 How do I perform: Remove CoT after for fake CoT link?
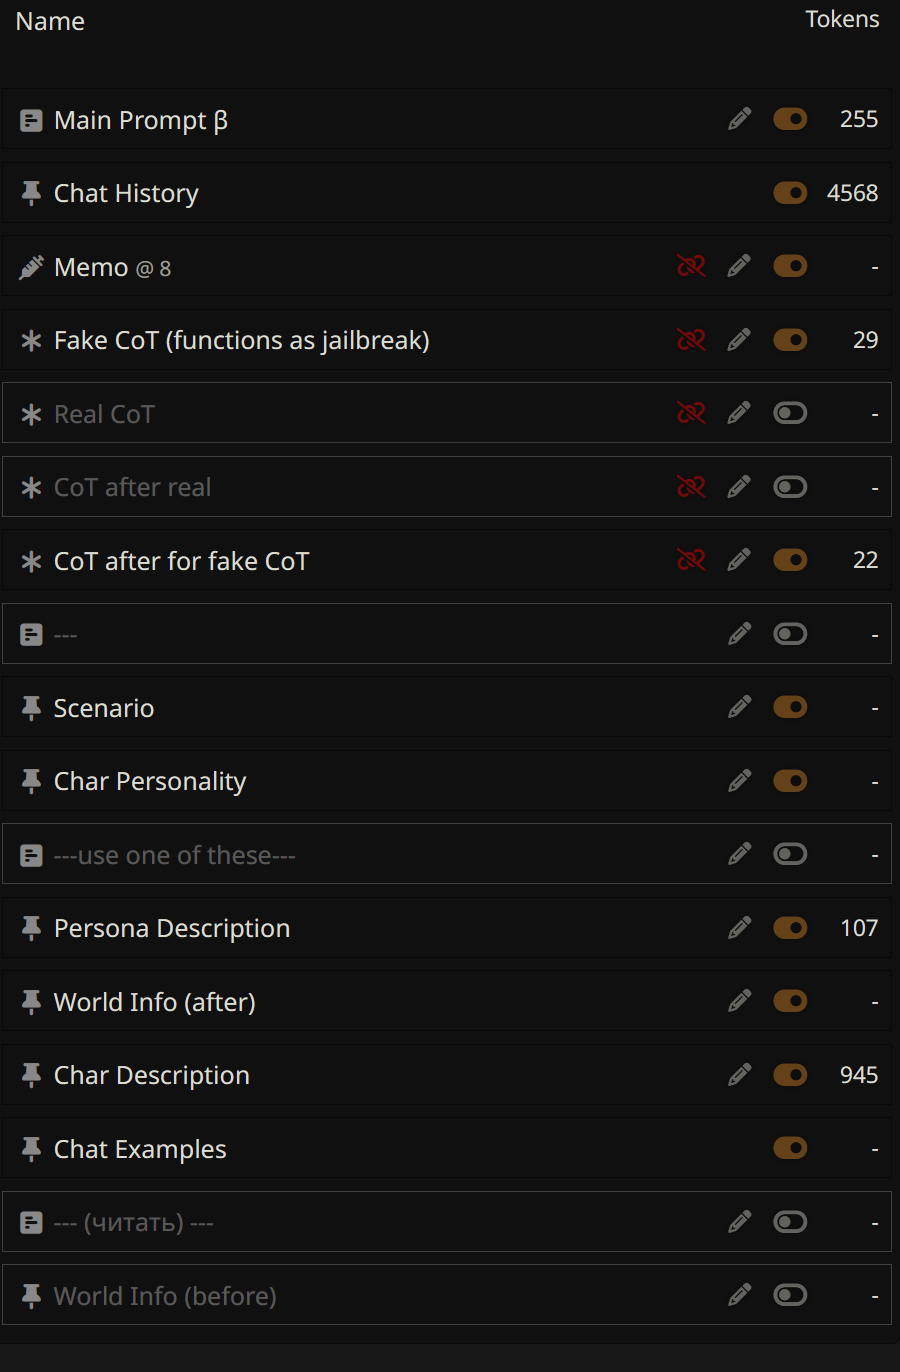click(691, 560)
